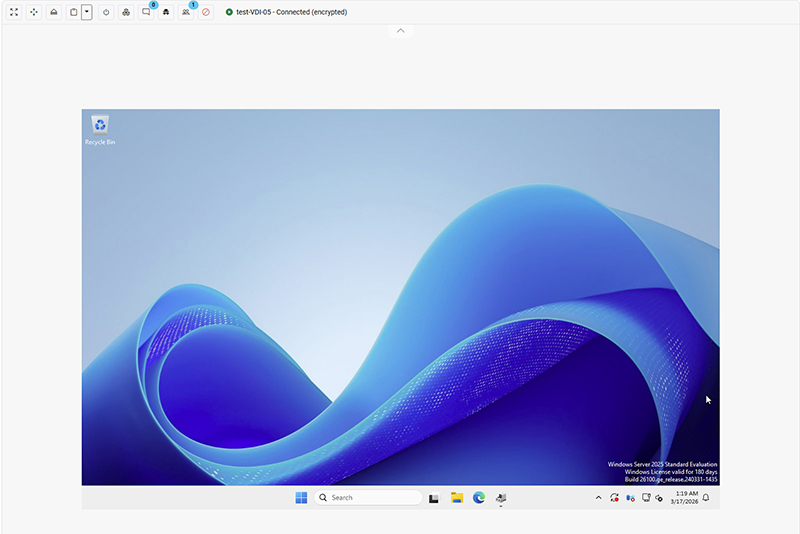800x534 pixels.
Task: Click the red disconnect circle icon
Action: pos(206,12)
